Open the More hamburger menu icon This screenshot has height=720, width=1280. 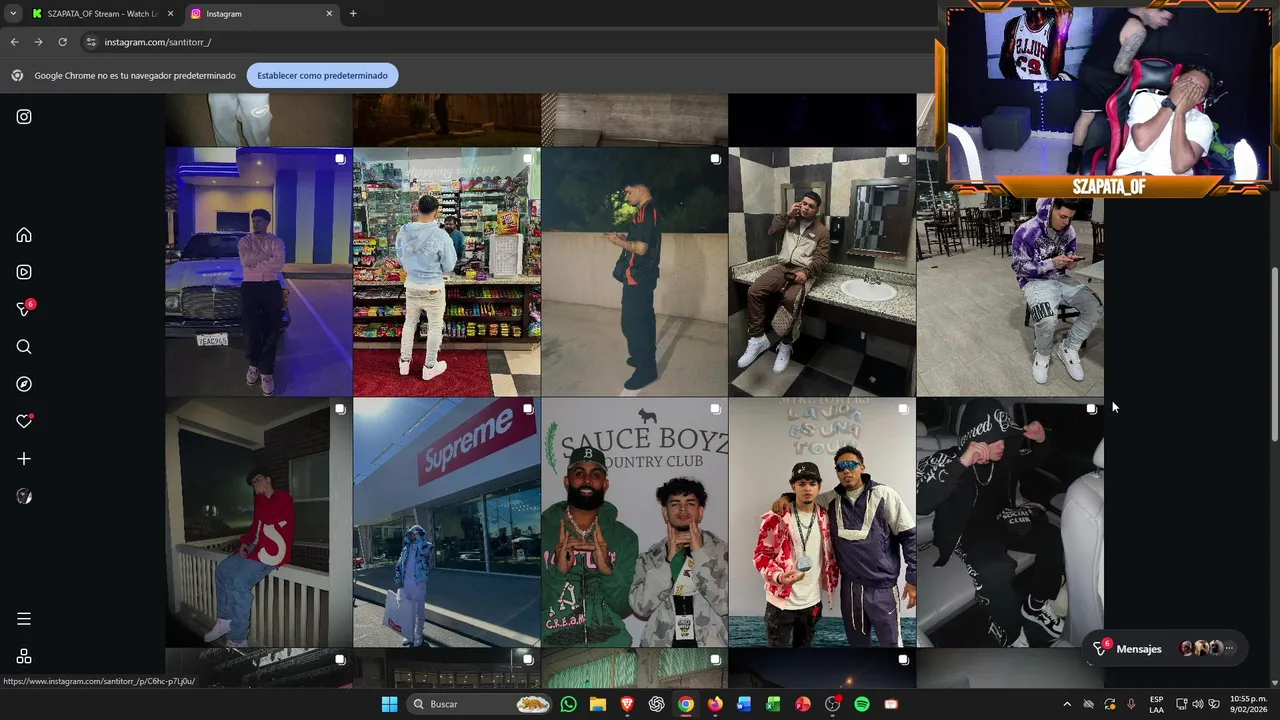click(x=24, y=619)
